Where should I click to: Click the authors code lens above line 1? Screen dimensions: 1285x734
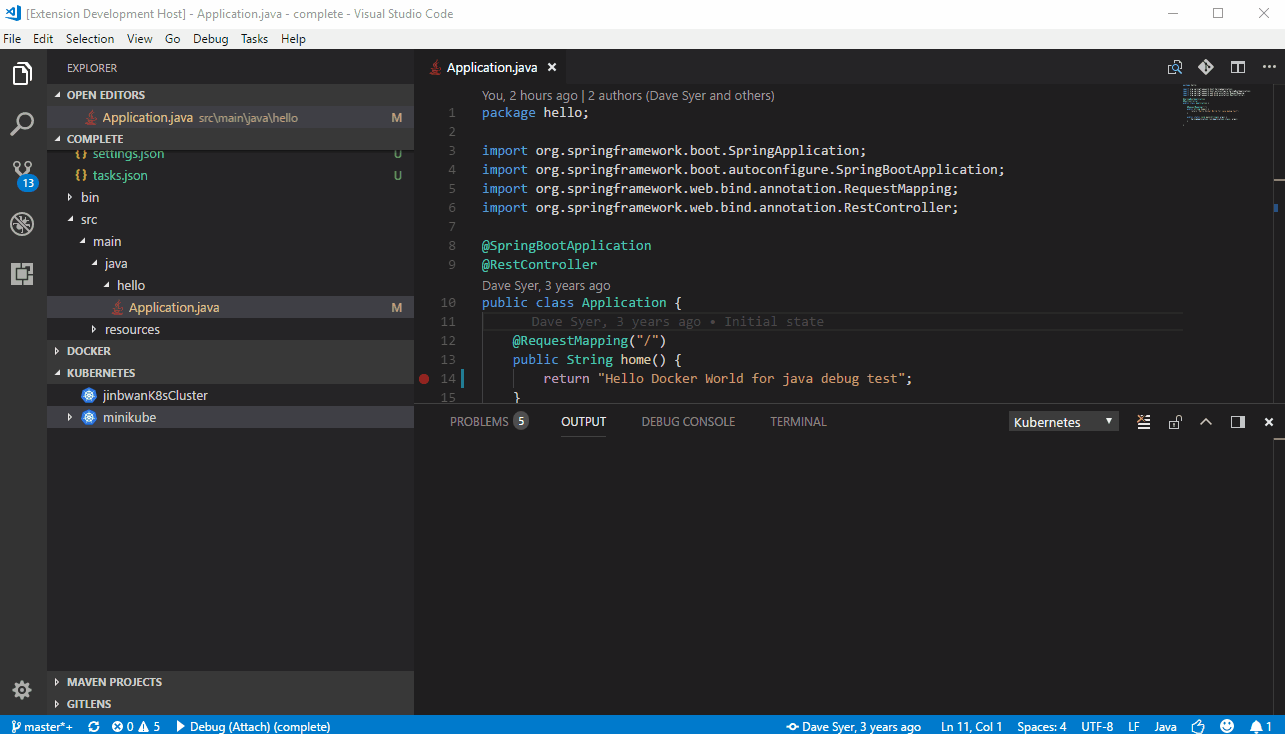(681, 96)
